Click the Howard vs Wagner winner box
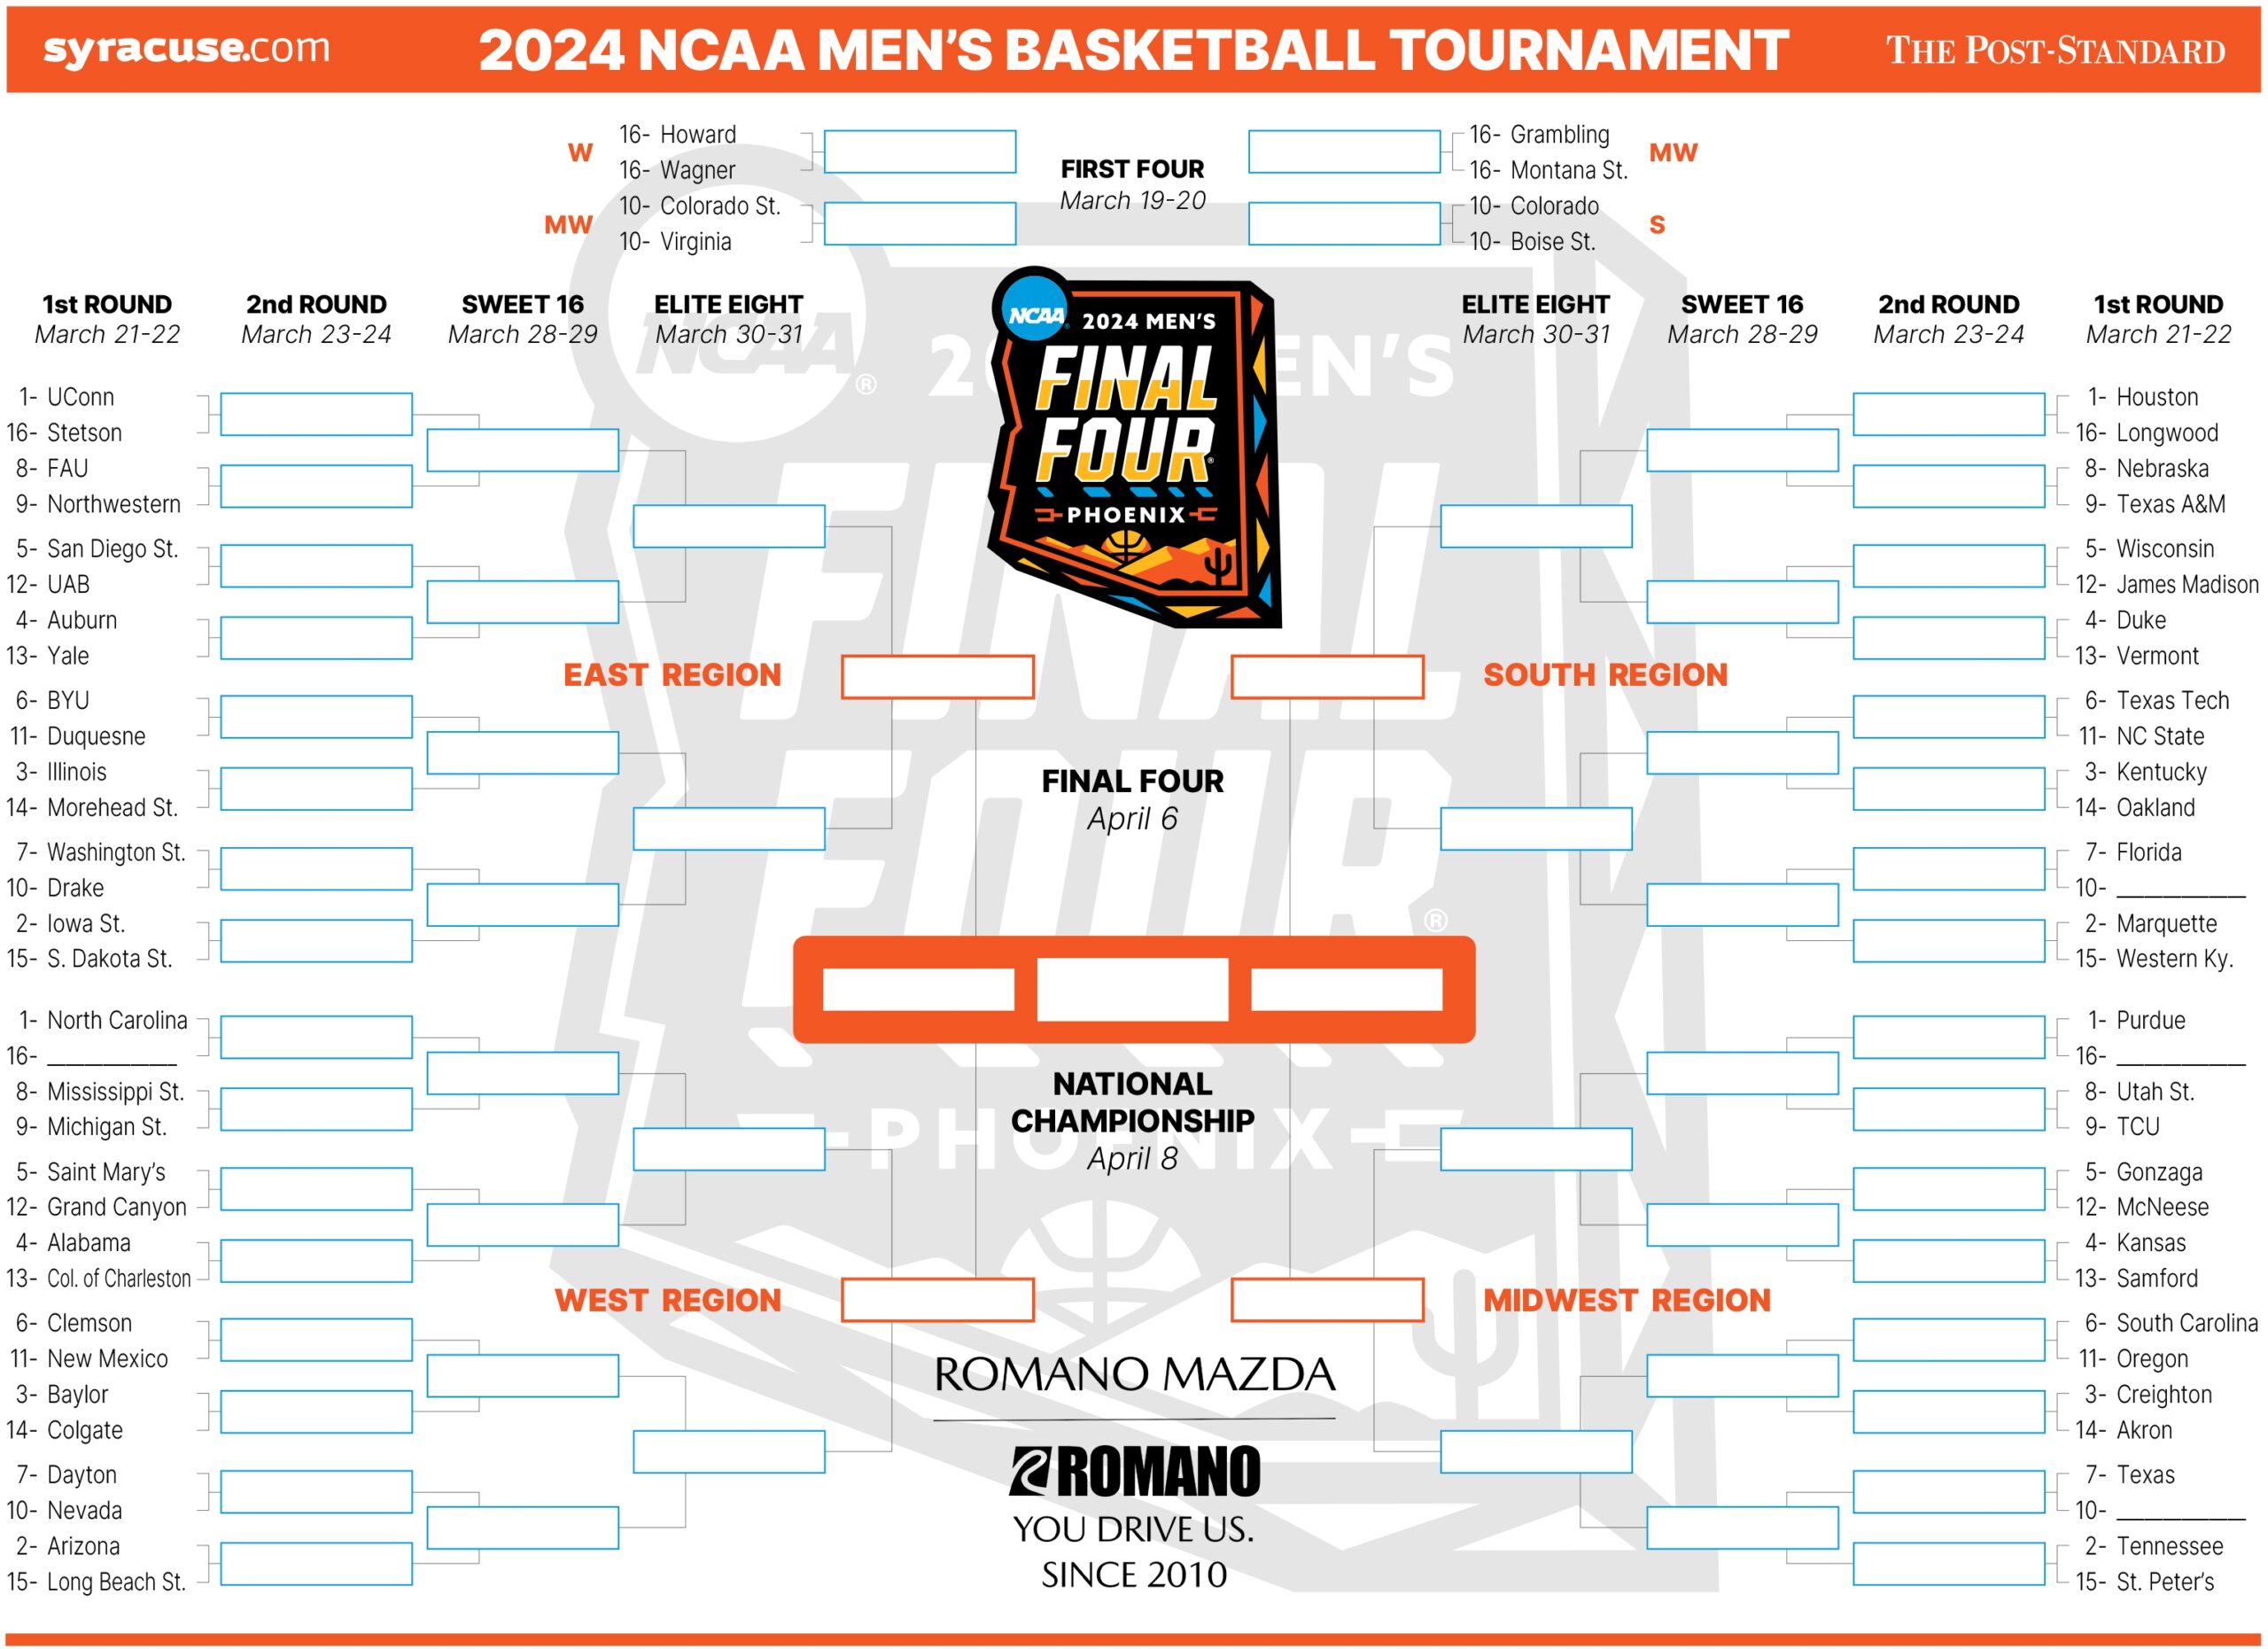 tap(919, 152)
